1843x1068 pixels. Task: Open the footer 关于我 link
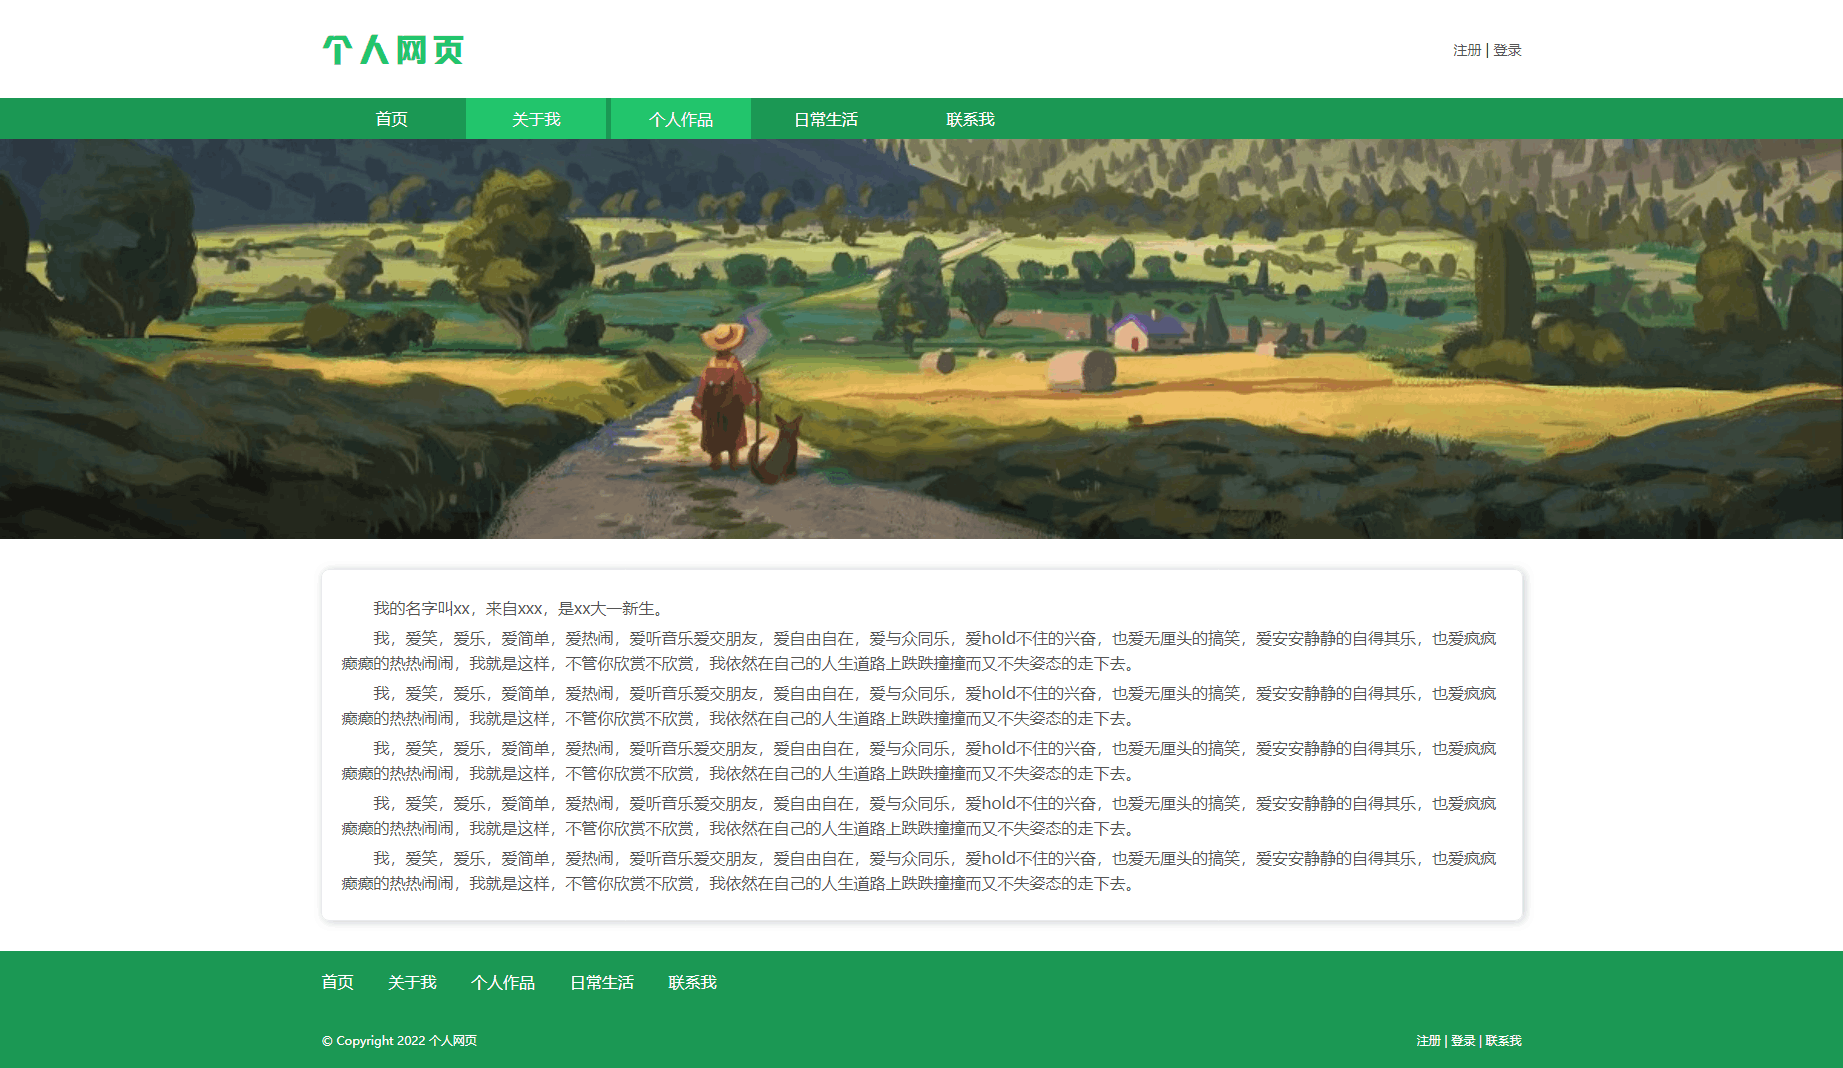[x=412, y=982]
